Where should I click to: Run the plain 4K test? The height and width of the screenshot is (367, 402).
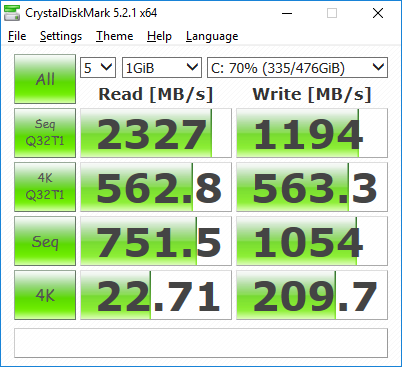click(x=45, y=295)
